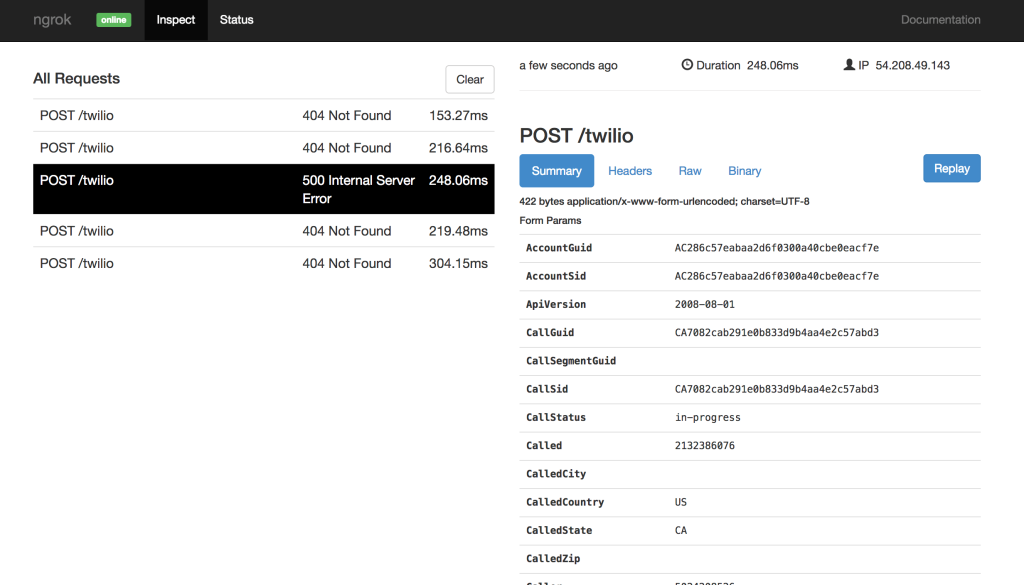Switch to the Headers tab

(x=629, y=170)
